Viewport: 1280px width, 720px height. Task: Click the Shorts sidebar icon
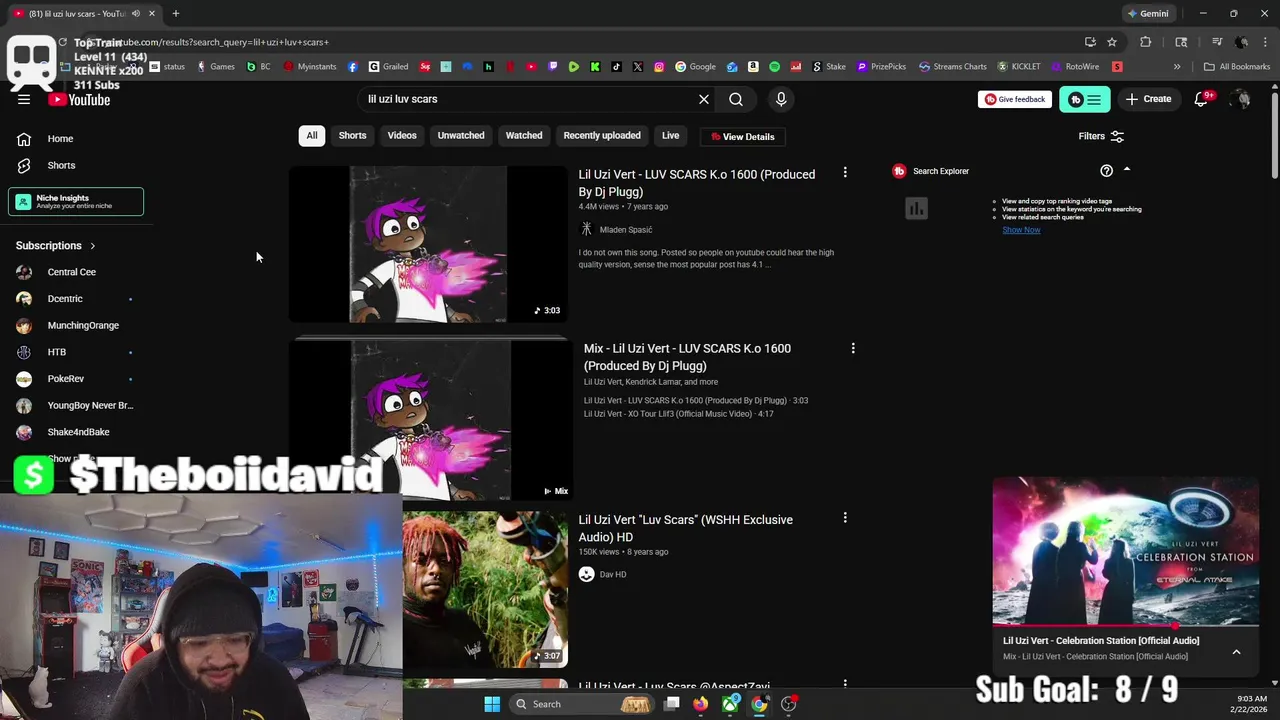24,165
